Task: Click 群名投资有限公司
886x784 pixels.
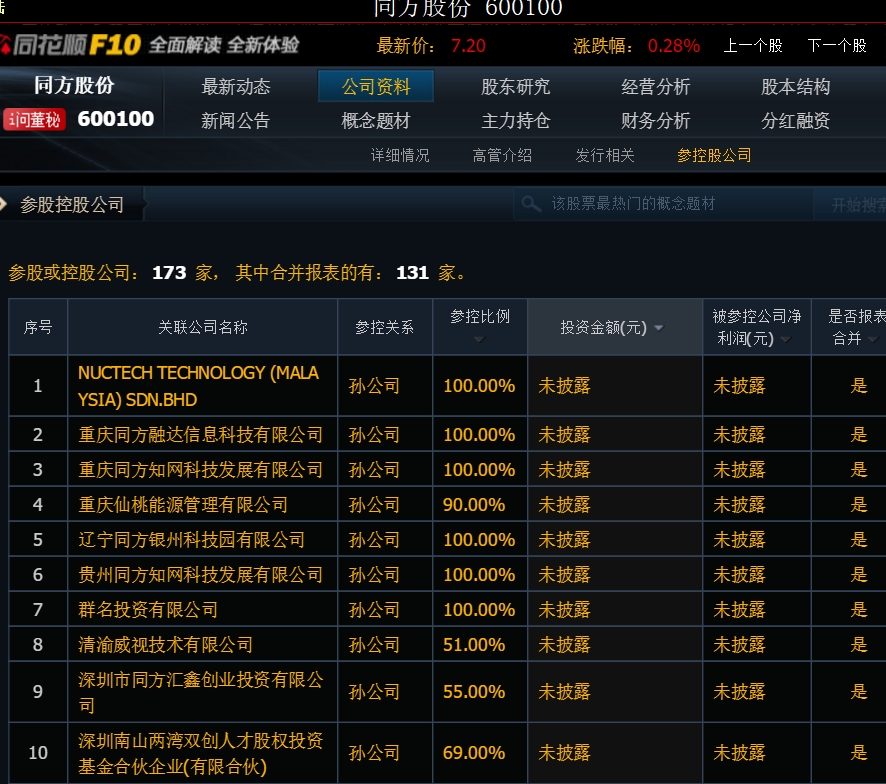Action: [148, 610]
